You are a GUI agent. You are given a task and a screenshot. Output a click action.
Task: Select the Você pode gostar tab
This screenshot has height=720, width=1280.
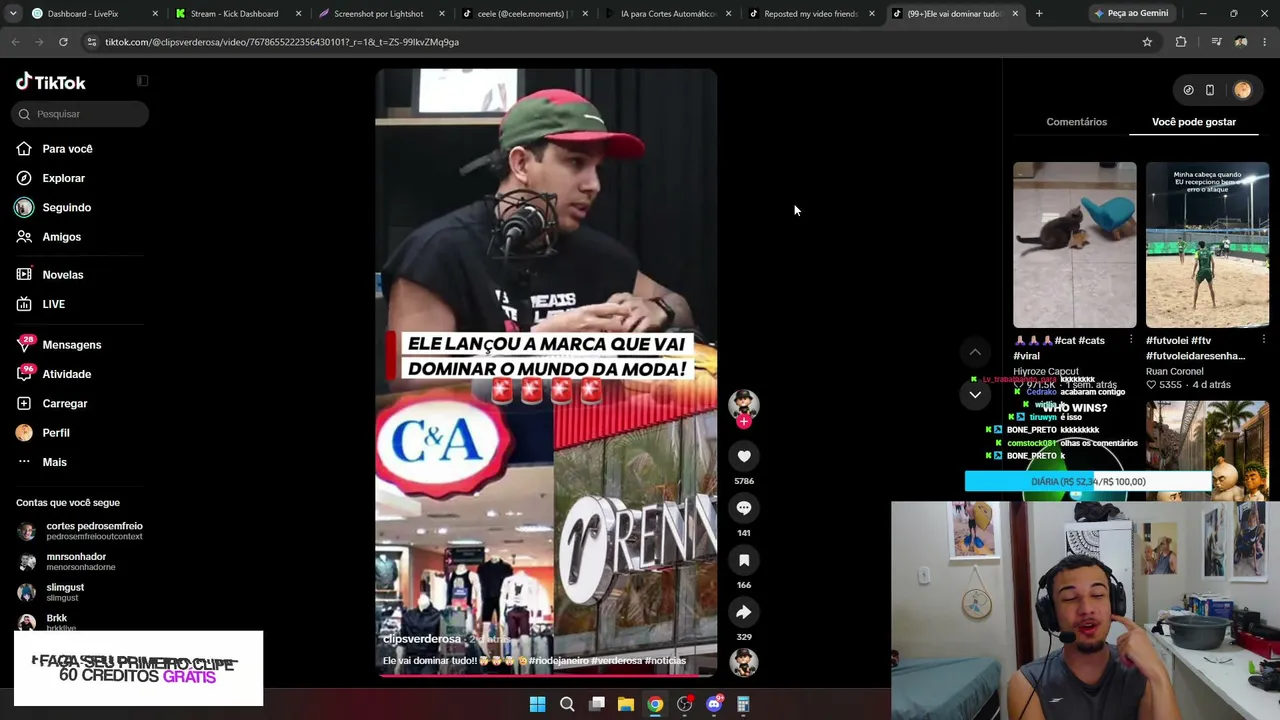1194,122
